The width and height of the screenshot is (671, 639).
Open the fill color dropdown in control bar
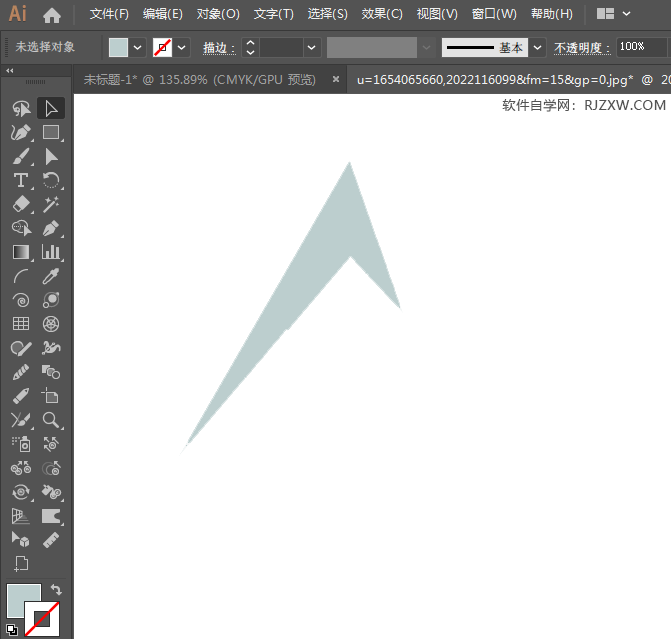[138, 47]
